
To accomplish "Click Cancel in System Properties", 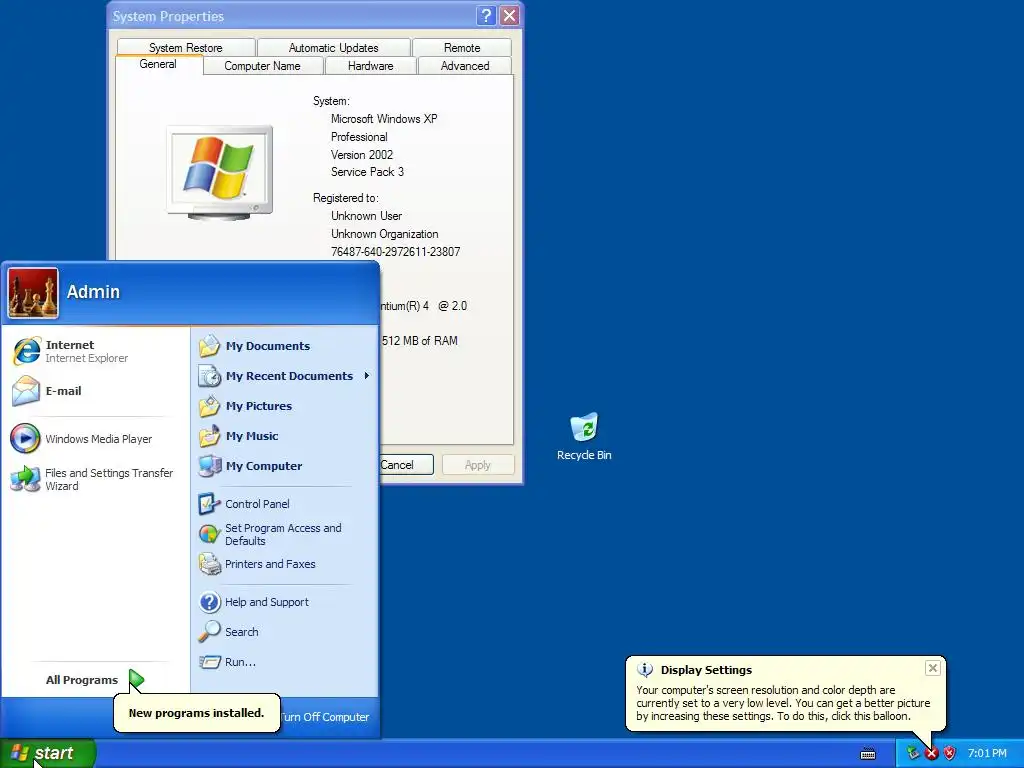I will tap(406, 465).
